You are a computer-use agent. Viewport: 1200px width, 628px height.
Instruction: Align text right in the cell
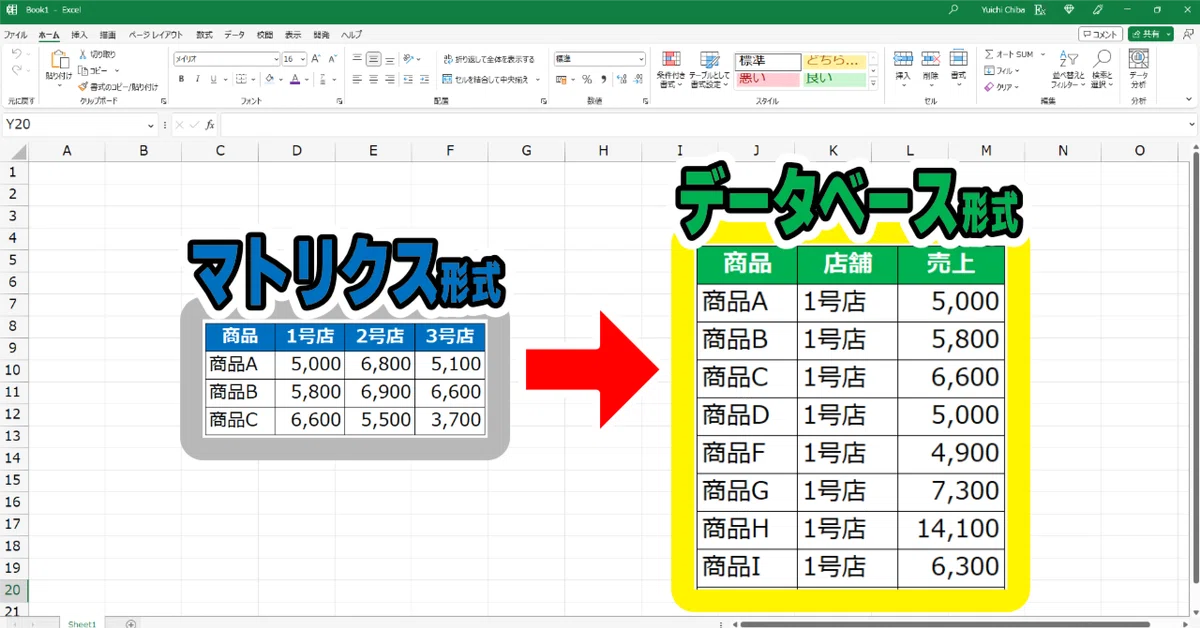pyautogui.click(x=388, y=79)
